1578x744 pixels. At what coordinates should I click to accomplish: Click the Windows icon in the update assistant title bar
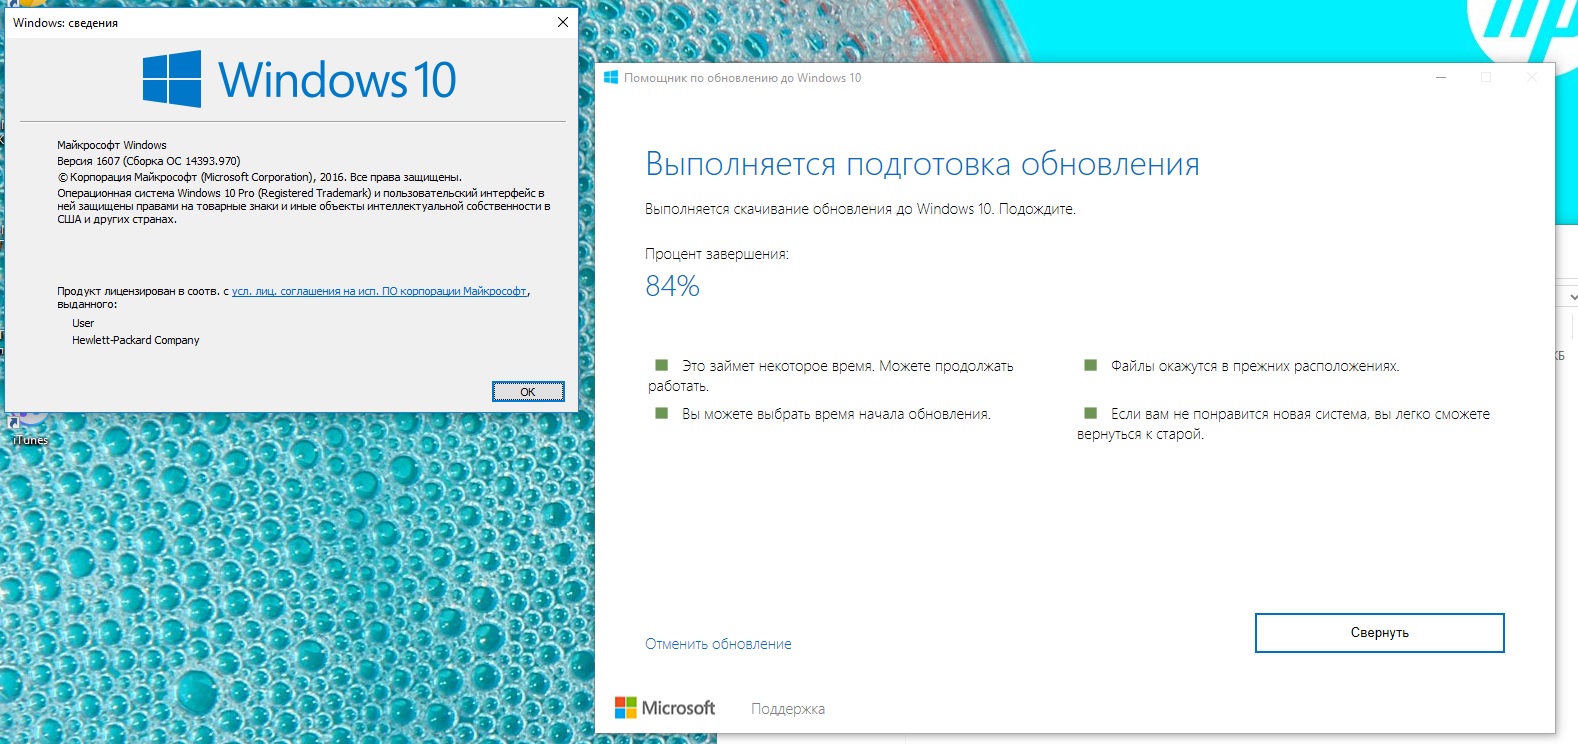pyautogui.click(x=611, y=77)
